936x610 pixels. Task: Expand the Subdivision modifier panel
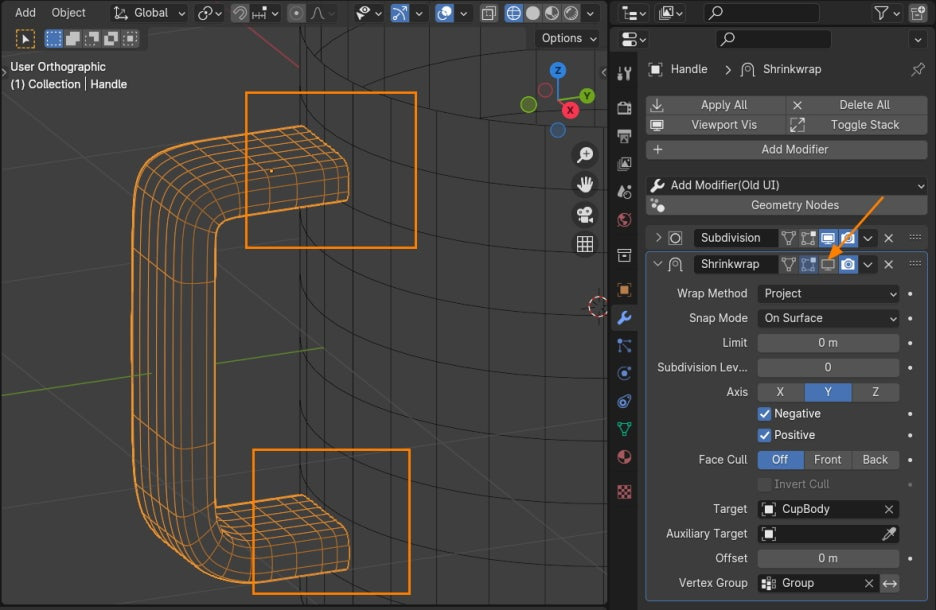tap(659, 238)
